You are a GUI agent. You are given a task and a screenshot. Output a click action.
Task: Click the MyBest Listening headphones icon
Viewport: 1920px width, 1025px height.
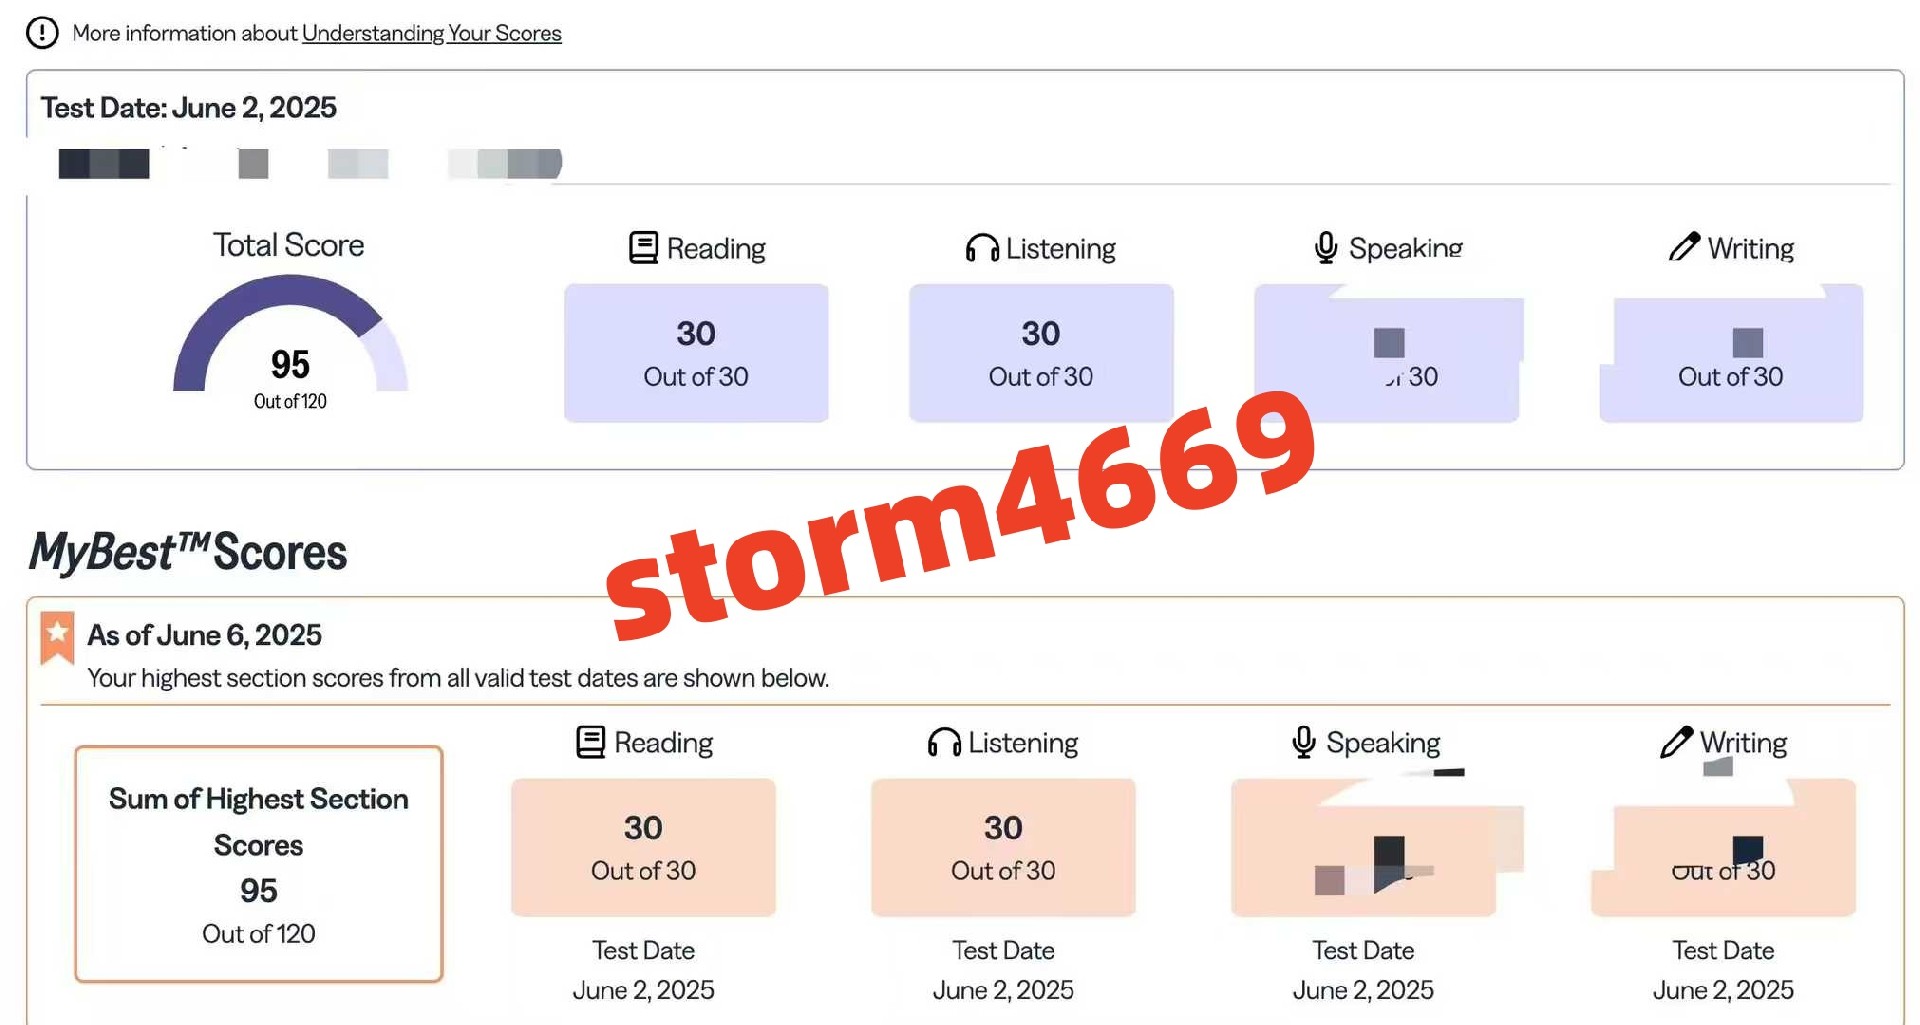944,742
